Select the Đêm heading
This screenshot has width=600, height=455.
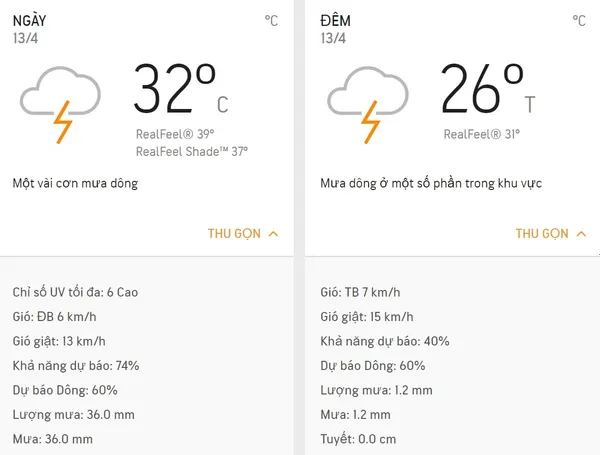338,20
